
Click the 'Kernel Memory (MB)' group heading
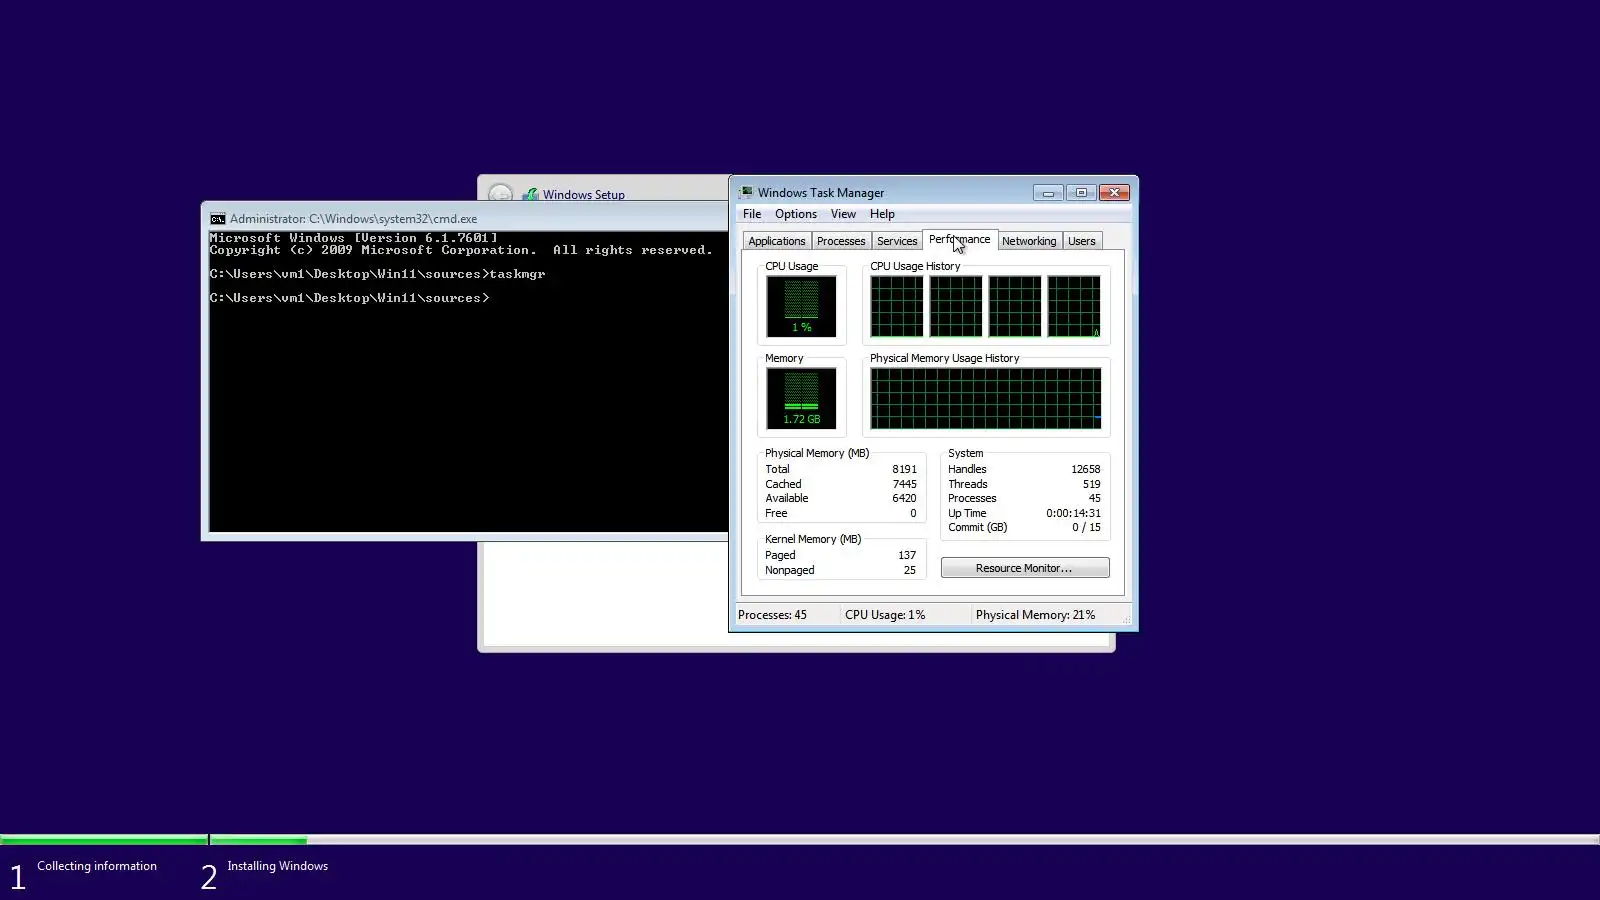(813, 539)
